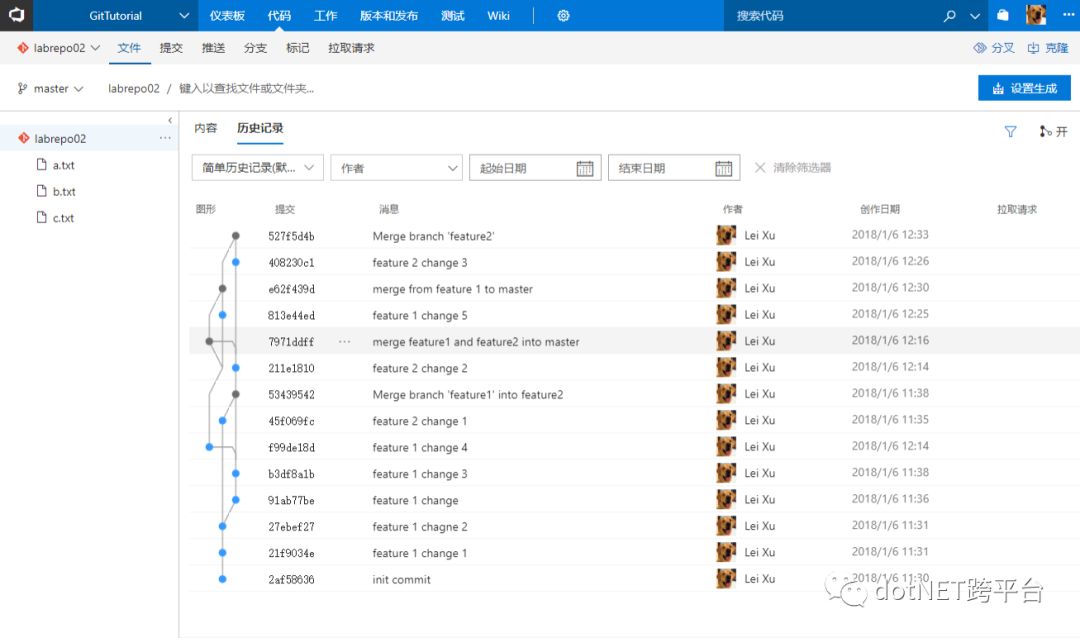Open commit 408230c1

[x=291, y=263]
